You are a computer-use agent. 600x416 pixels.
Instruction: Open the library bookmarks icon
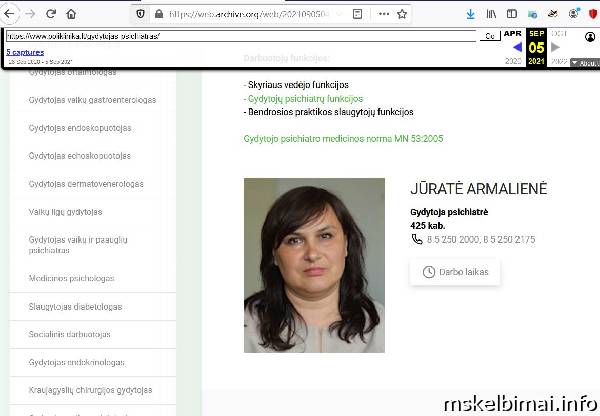[x=491, y=14]
